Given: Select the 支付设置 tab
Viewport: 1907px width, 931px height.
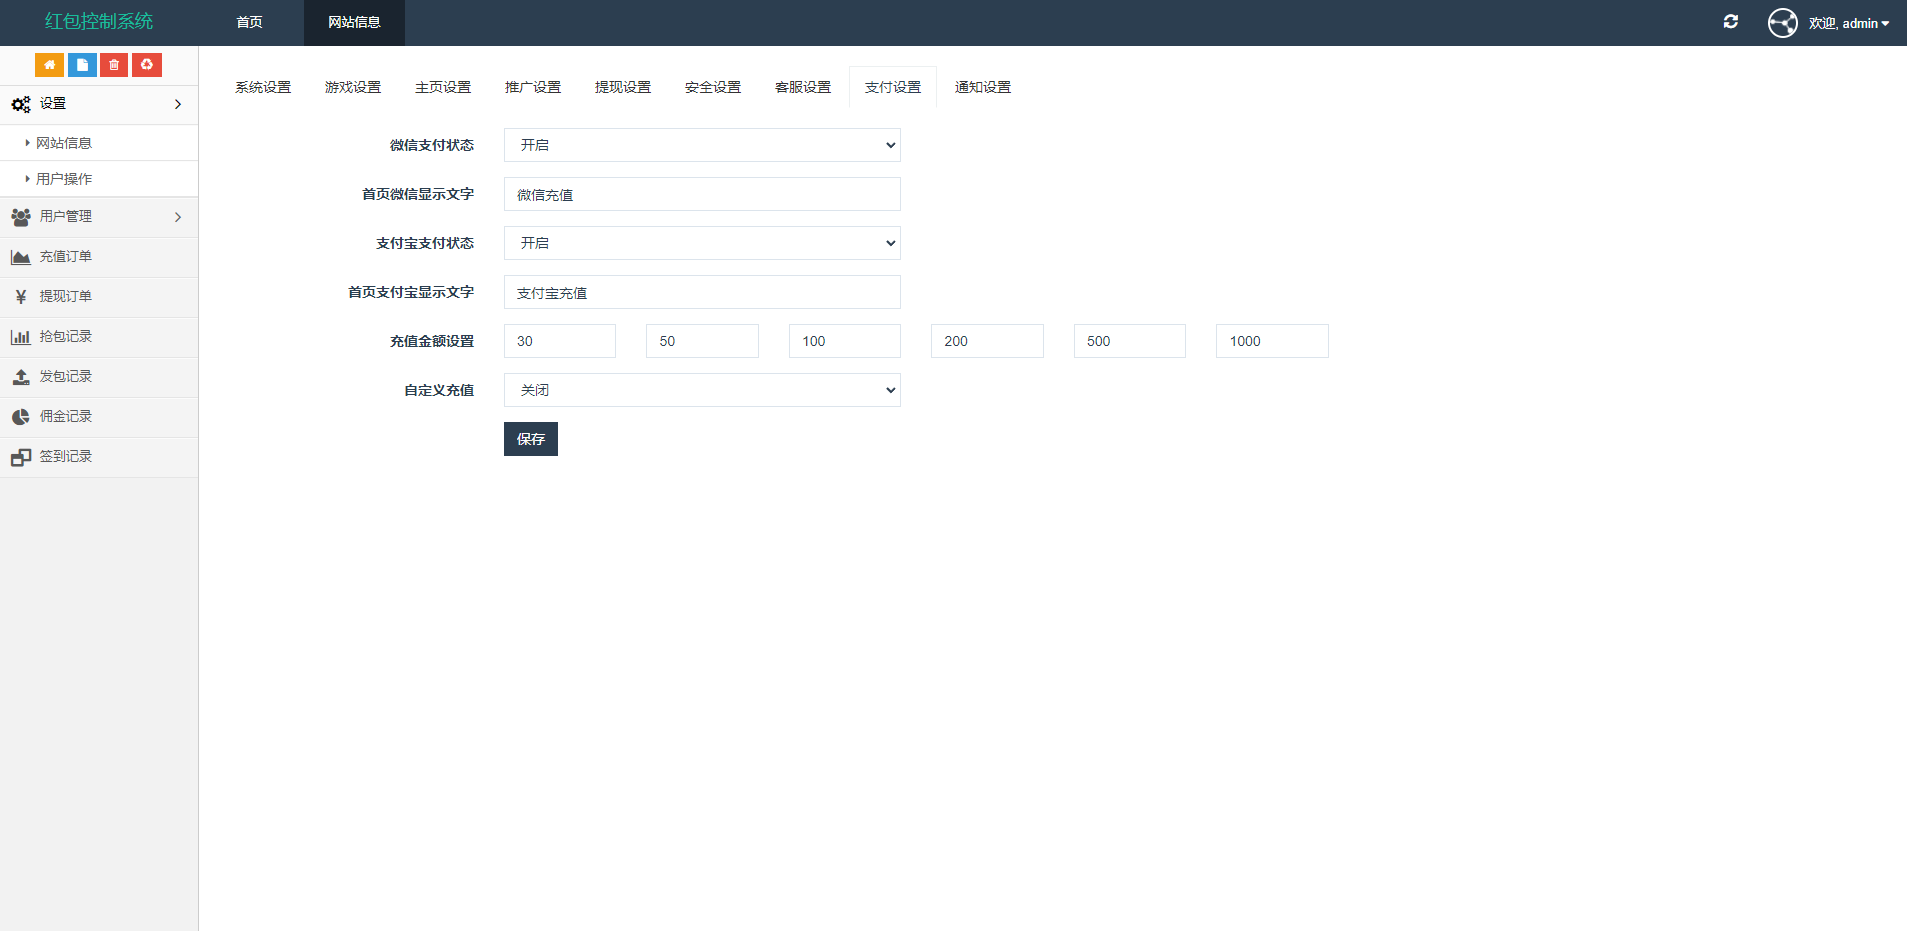Looking at the screenshot, I should [893, 87].
